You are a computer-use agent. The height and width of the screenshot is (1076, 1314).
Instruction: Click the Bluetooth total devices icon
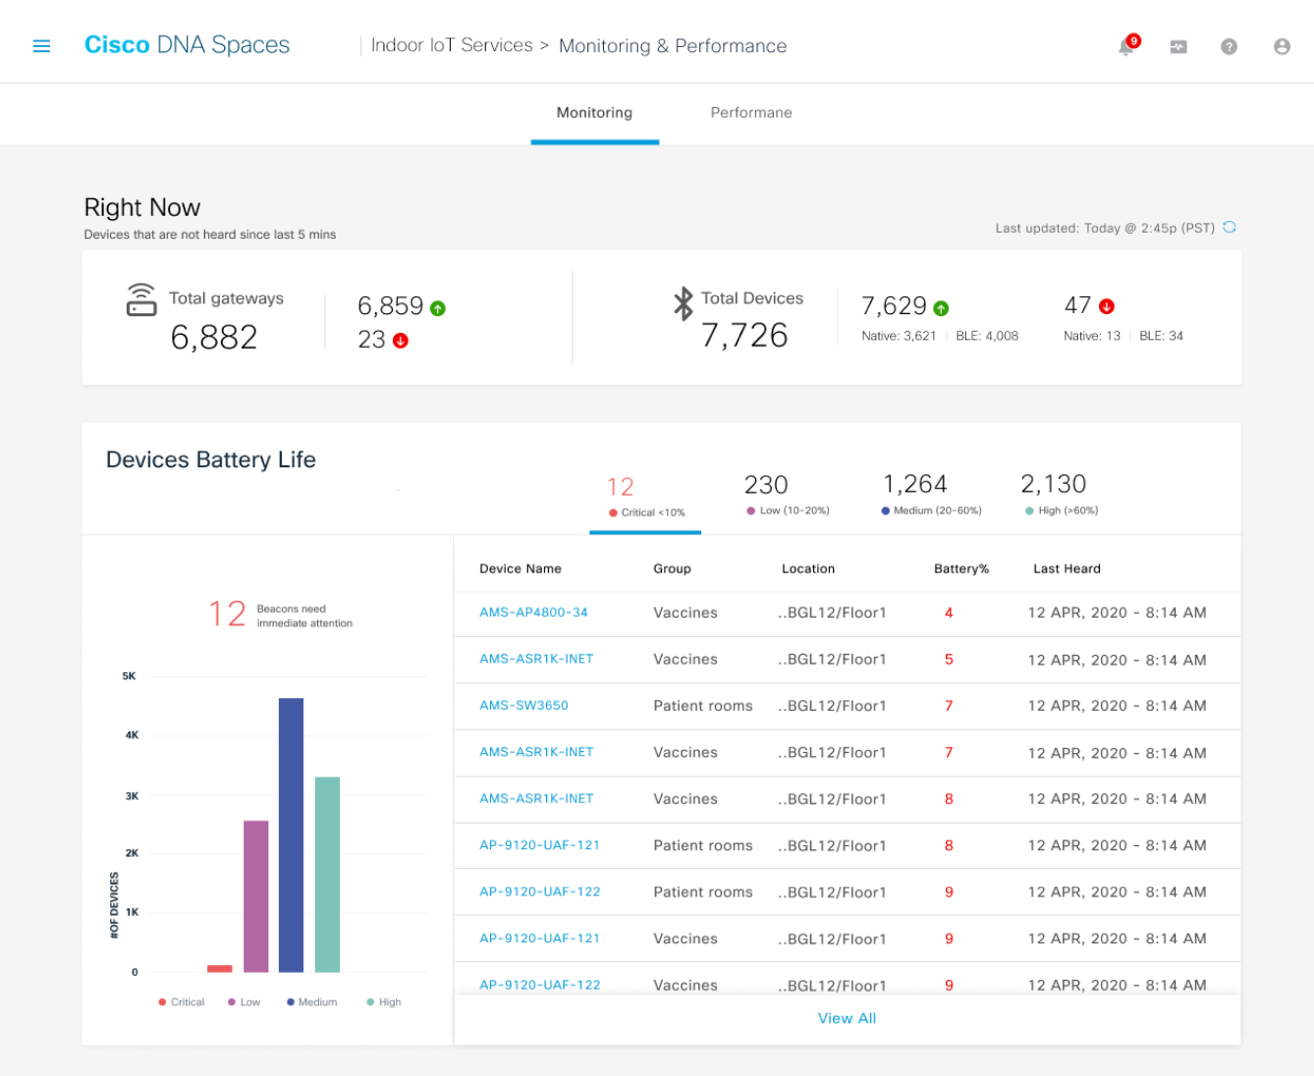pos(683,303)
